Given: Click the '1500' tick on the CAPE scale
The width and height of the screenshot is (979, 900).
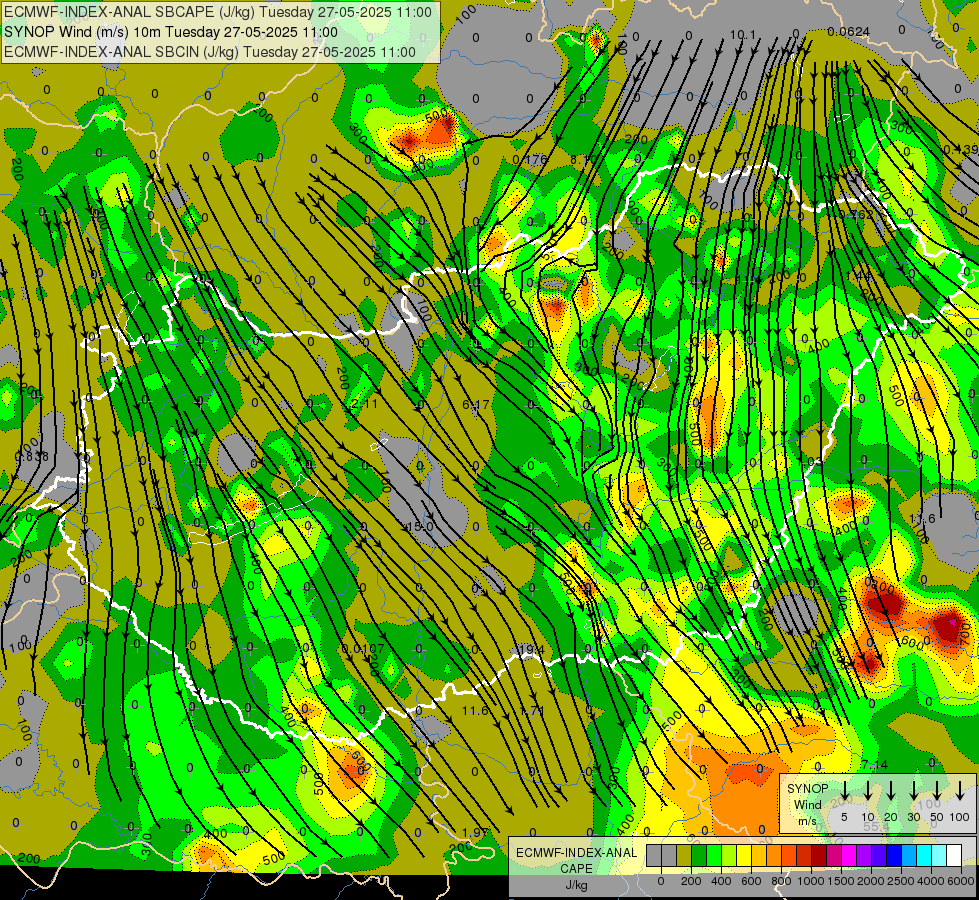Looking at the screenshot, I should click(x=841, y=881).
